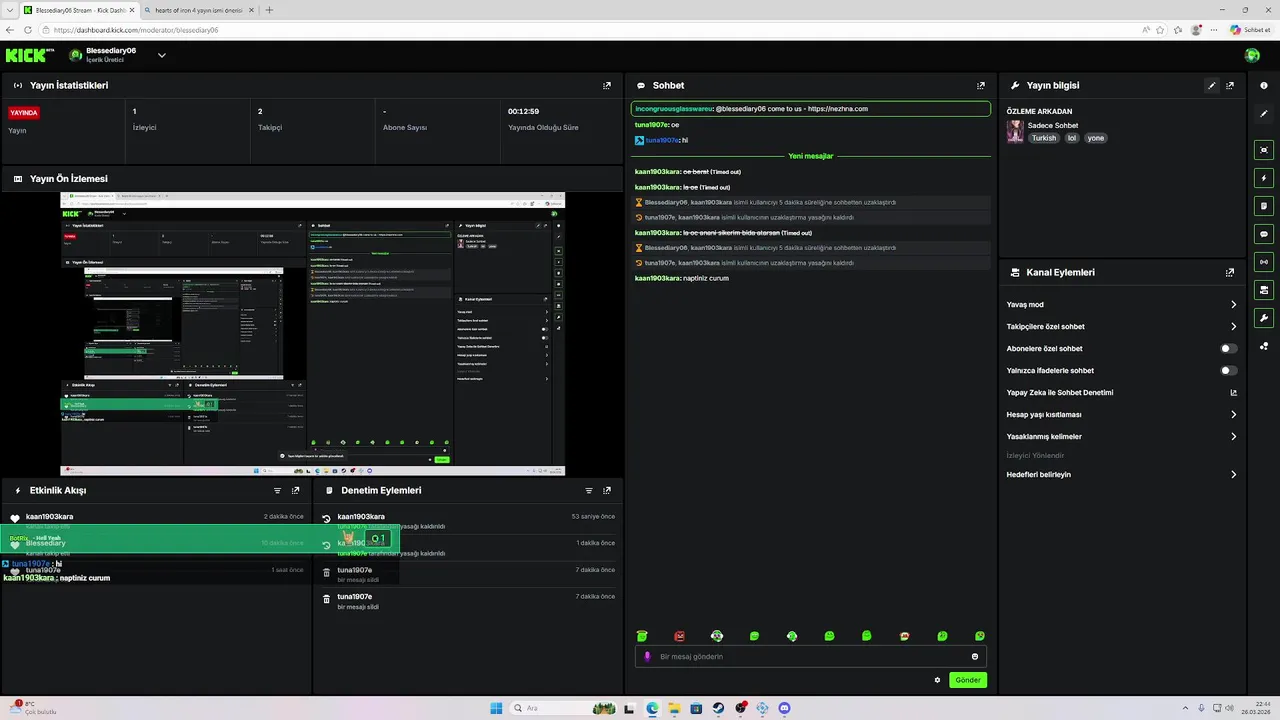Open chat settings gear icon
Image resolution: width=1280 pixels, height=720 pixels.
[x=937, y=680]
